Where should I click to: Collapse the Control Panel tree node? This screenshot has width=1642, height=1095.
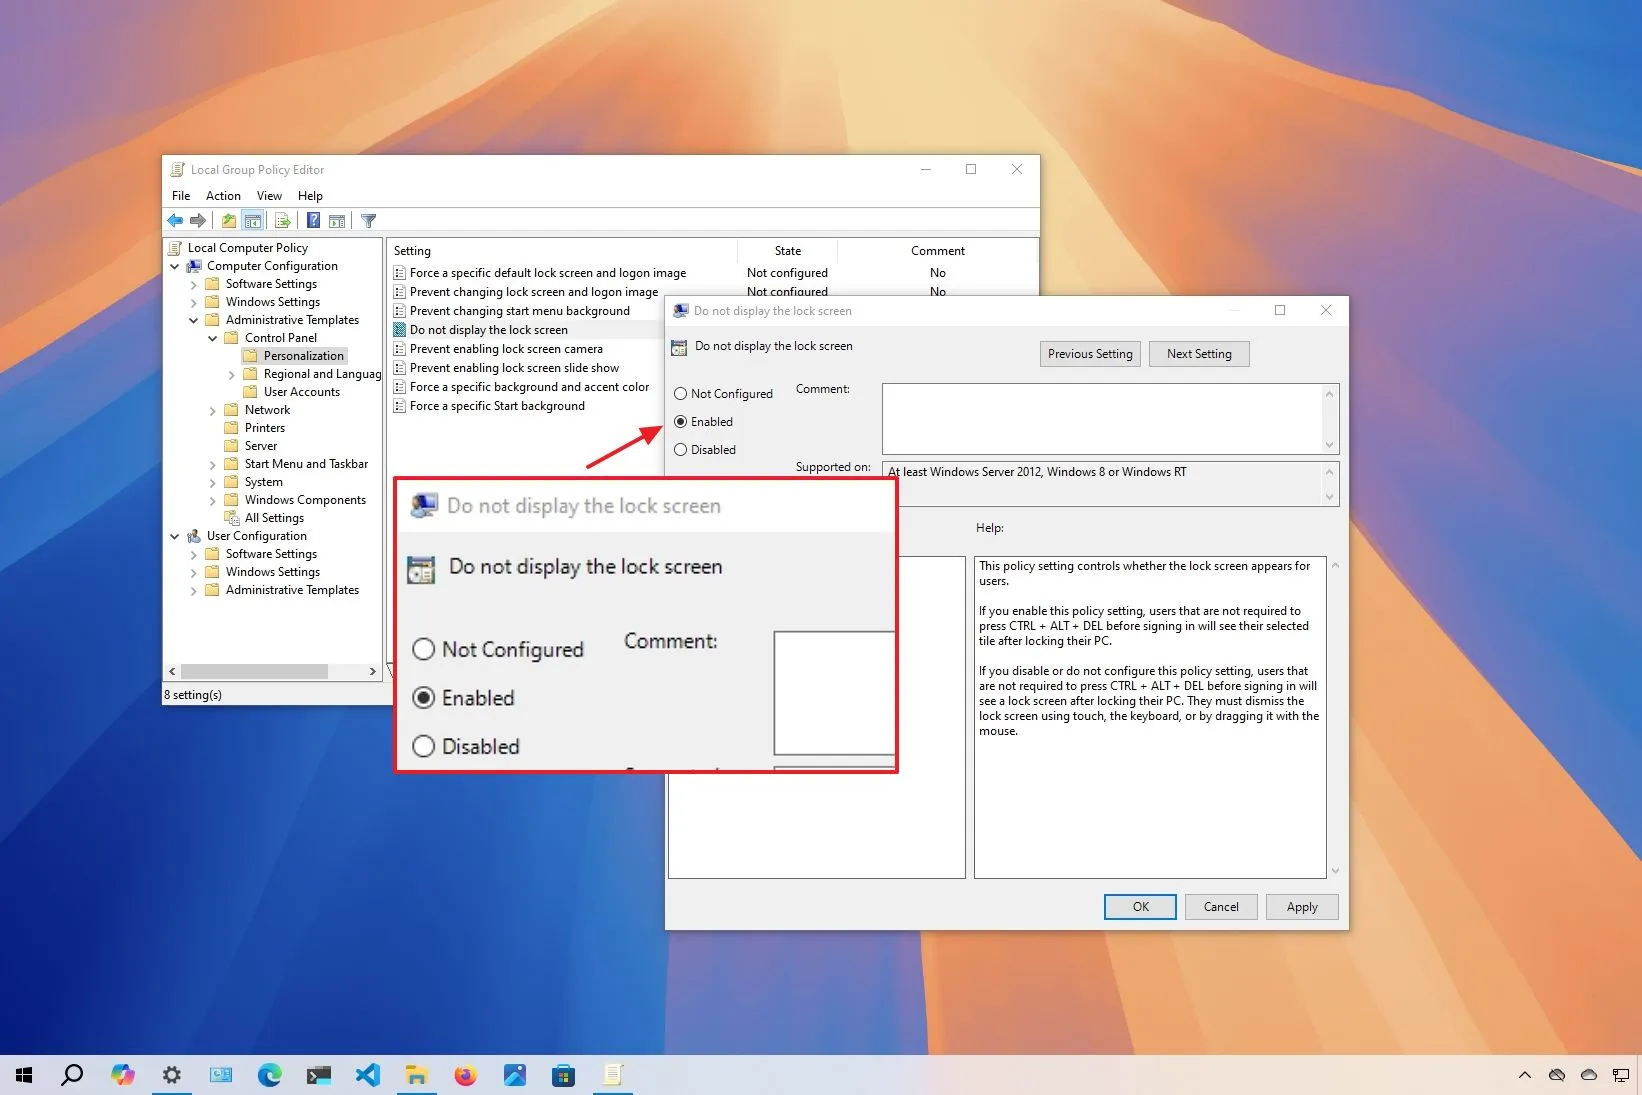[213, 337]
